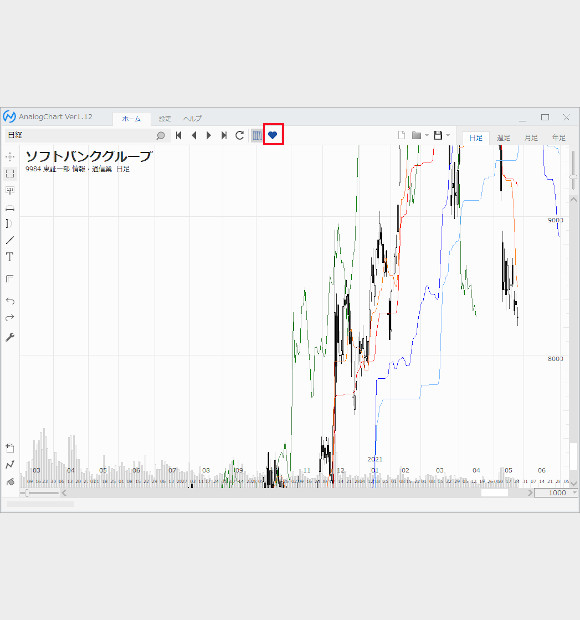Toggle the grid columns display button
The width and height of the screenshot is (580, 620).
257,135
